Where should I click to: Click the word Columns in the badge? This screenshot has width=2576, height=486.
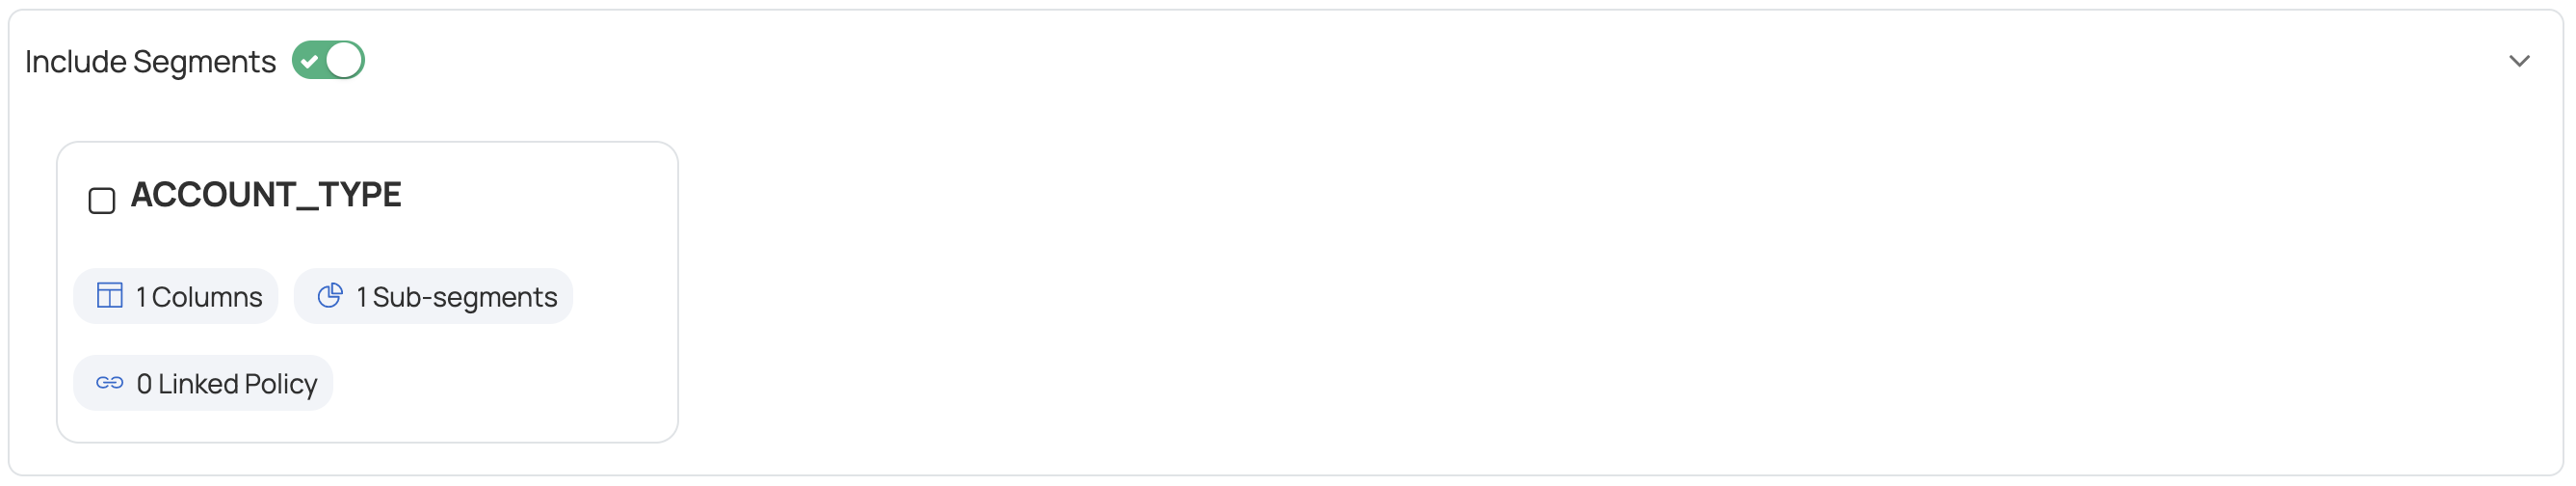[x=207, y=297]
